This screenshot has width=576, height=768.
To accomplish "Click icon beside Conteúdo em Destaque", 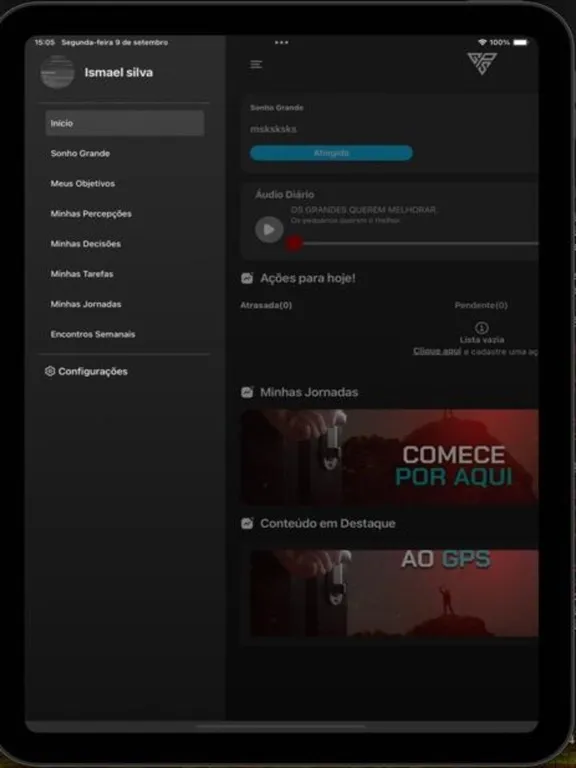I will 247,523.
